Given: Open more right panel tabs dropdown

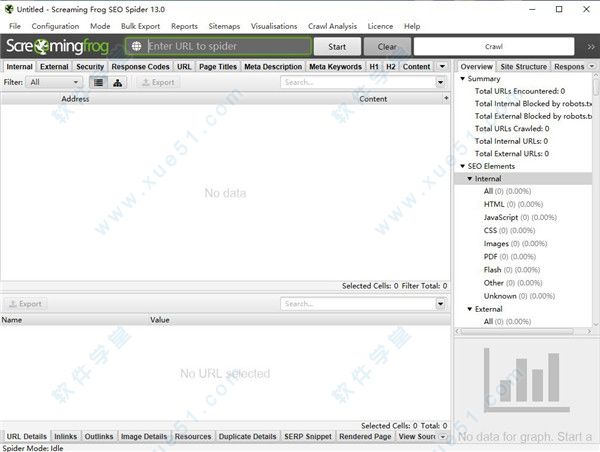Looking at the screenshot, I should [592, 66].
